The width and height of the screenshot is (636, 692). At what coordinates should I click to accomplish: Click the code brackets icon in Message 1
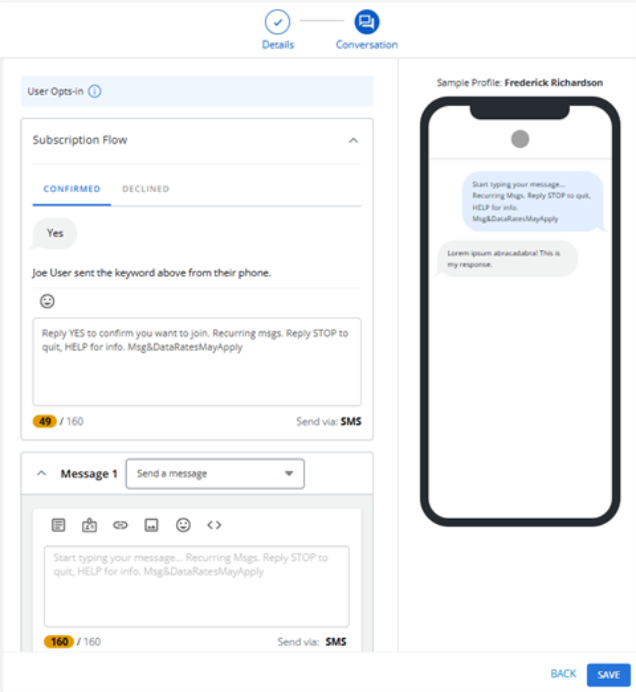click(x=214, y=525)
